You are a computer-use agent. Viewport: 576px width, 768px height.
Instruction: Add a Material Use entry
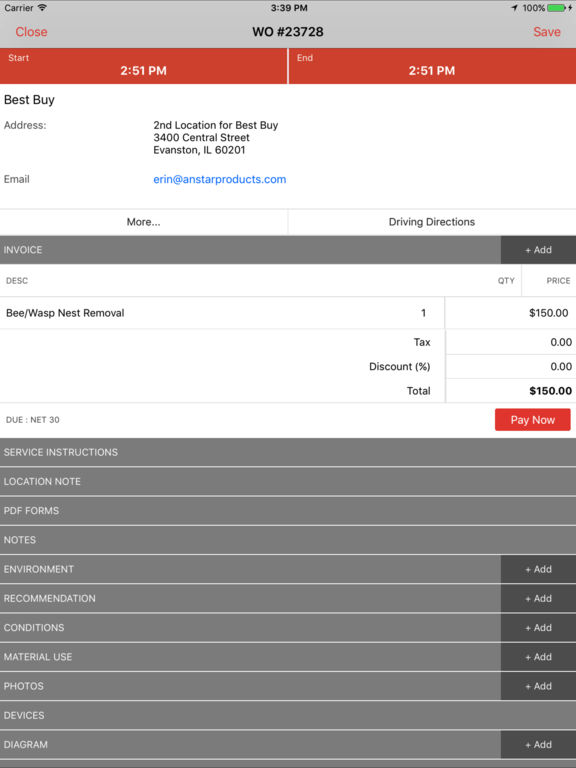pos(538,657)
